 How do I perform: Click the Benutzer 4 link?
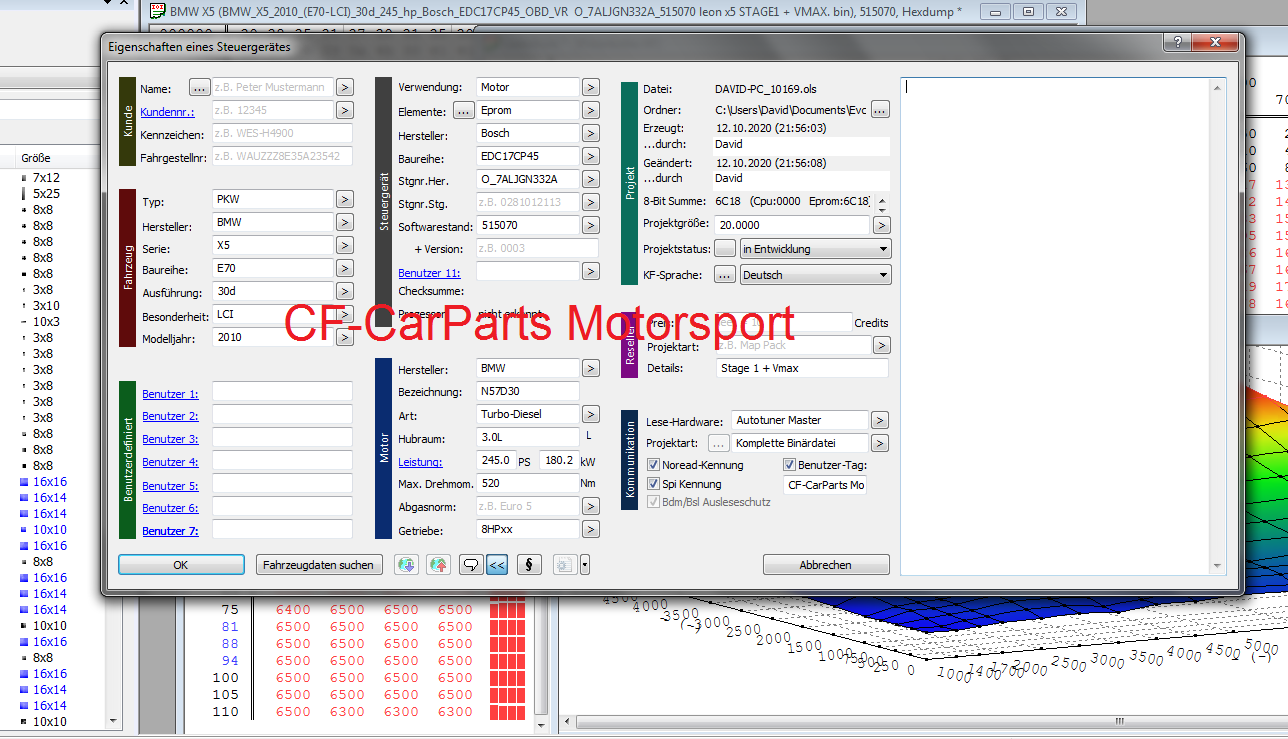tap(170, 462)
